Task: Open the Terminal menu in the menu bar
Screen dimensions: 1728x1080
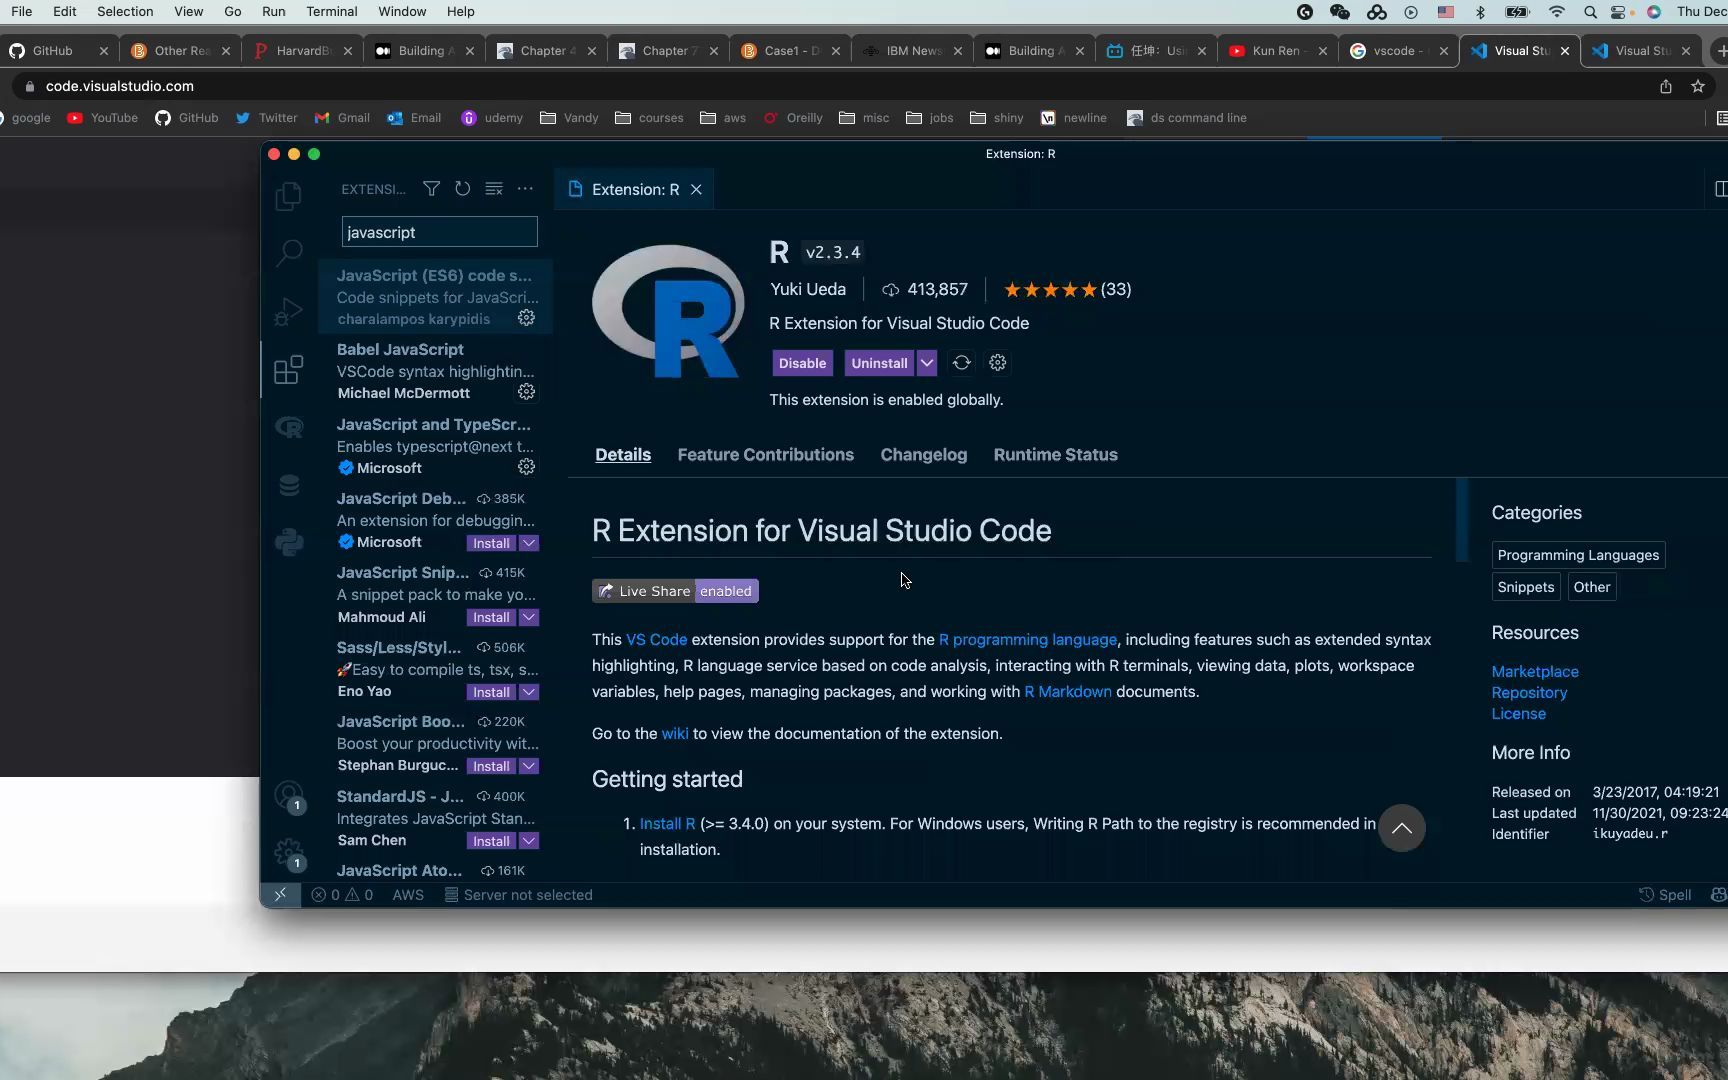Action: [x=331, y=11]
